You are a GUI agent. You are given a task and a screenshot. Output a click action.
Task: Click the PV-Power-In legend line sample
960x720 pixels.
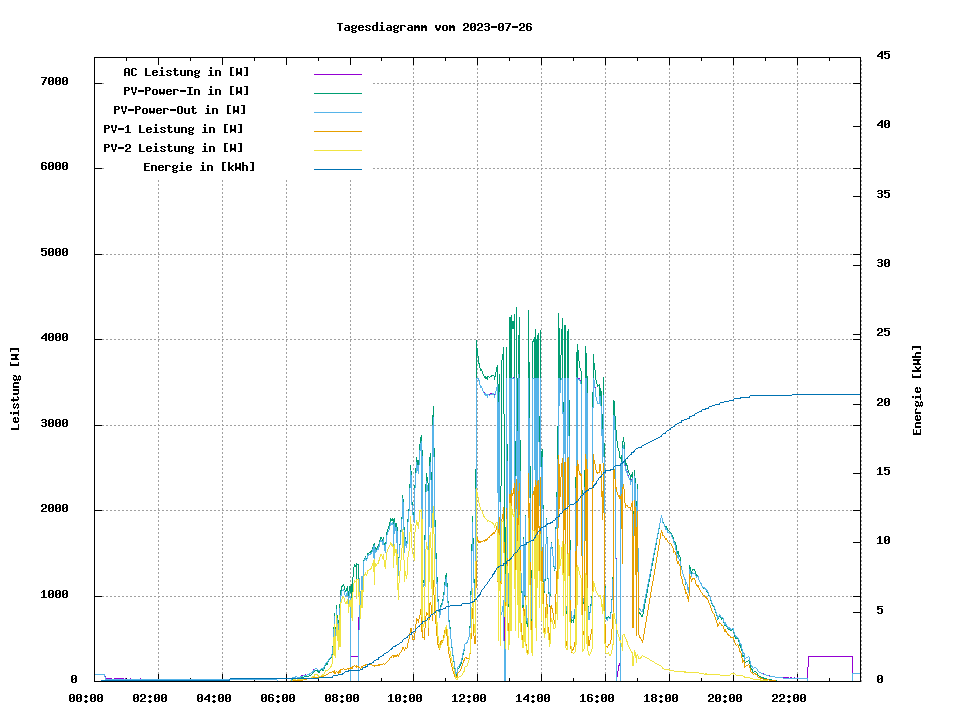337,93
